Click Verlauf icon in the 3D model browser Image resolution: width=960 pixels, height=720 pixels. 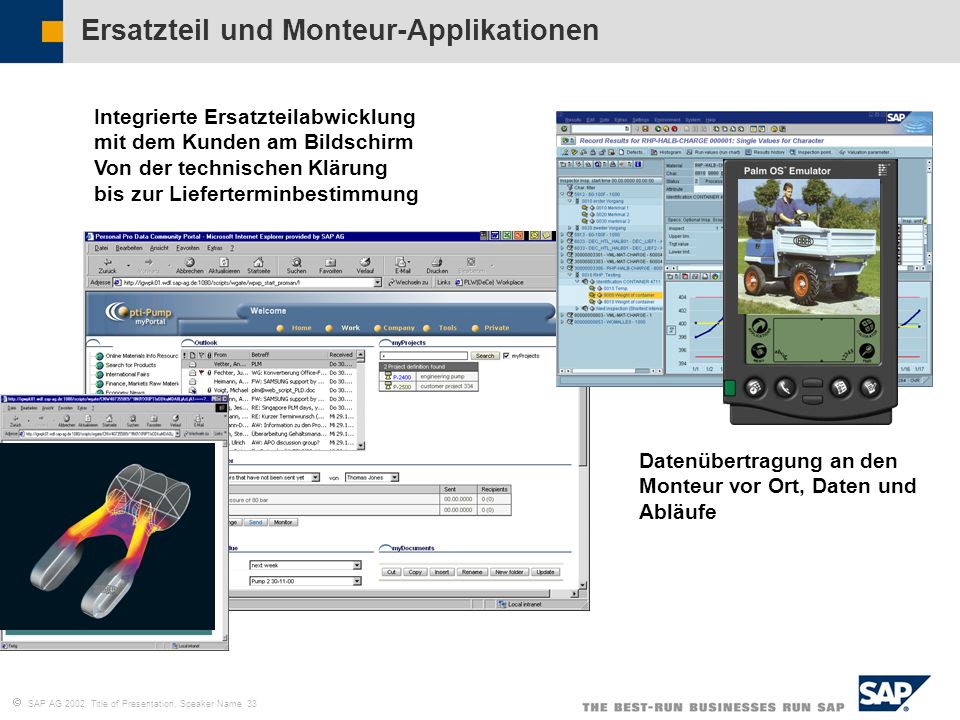(176, 421)
